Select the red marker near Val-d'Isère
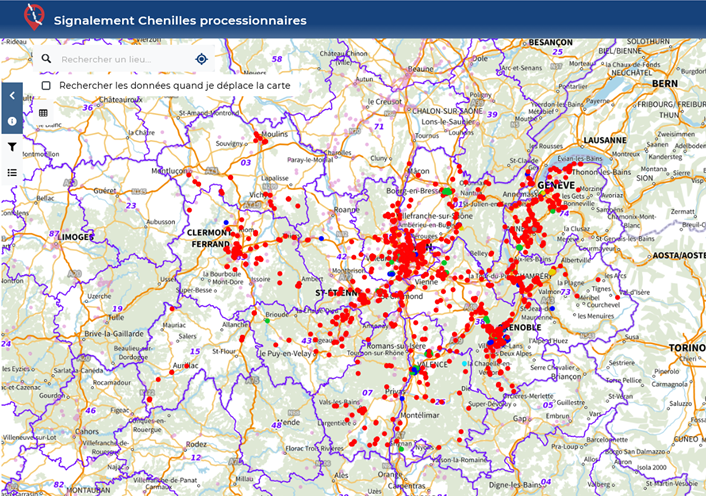The image size is (706, 496). click(x=617, y=298)
